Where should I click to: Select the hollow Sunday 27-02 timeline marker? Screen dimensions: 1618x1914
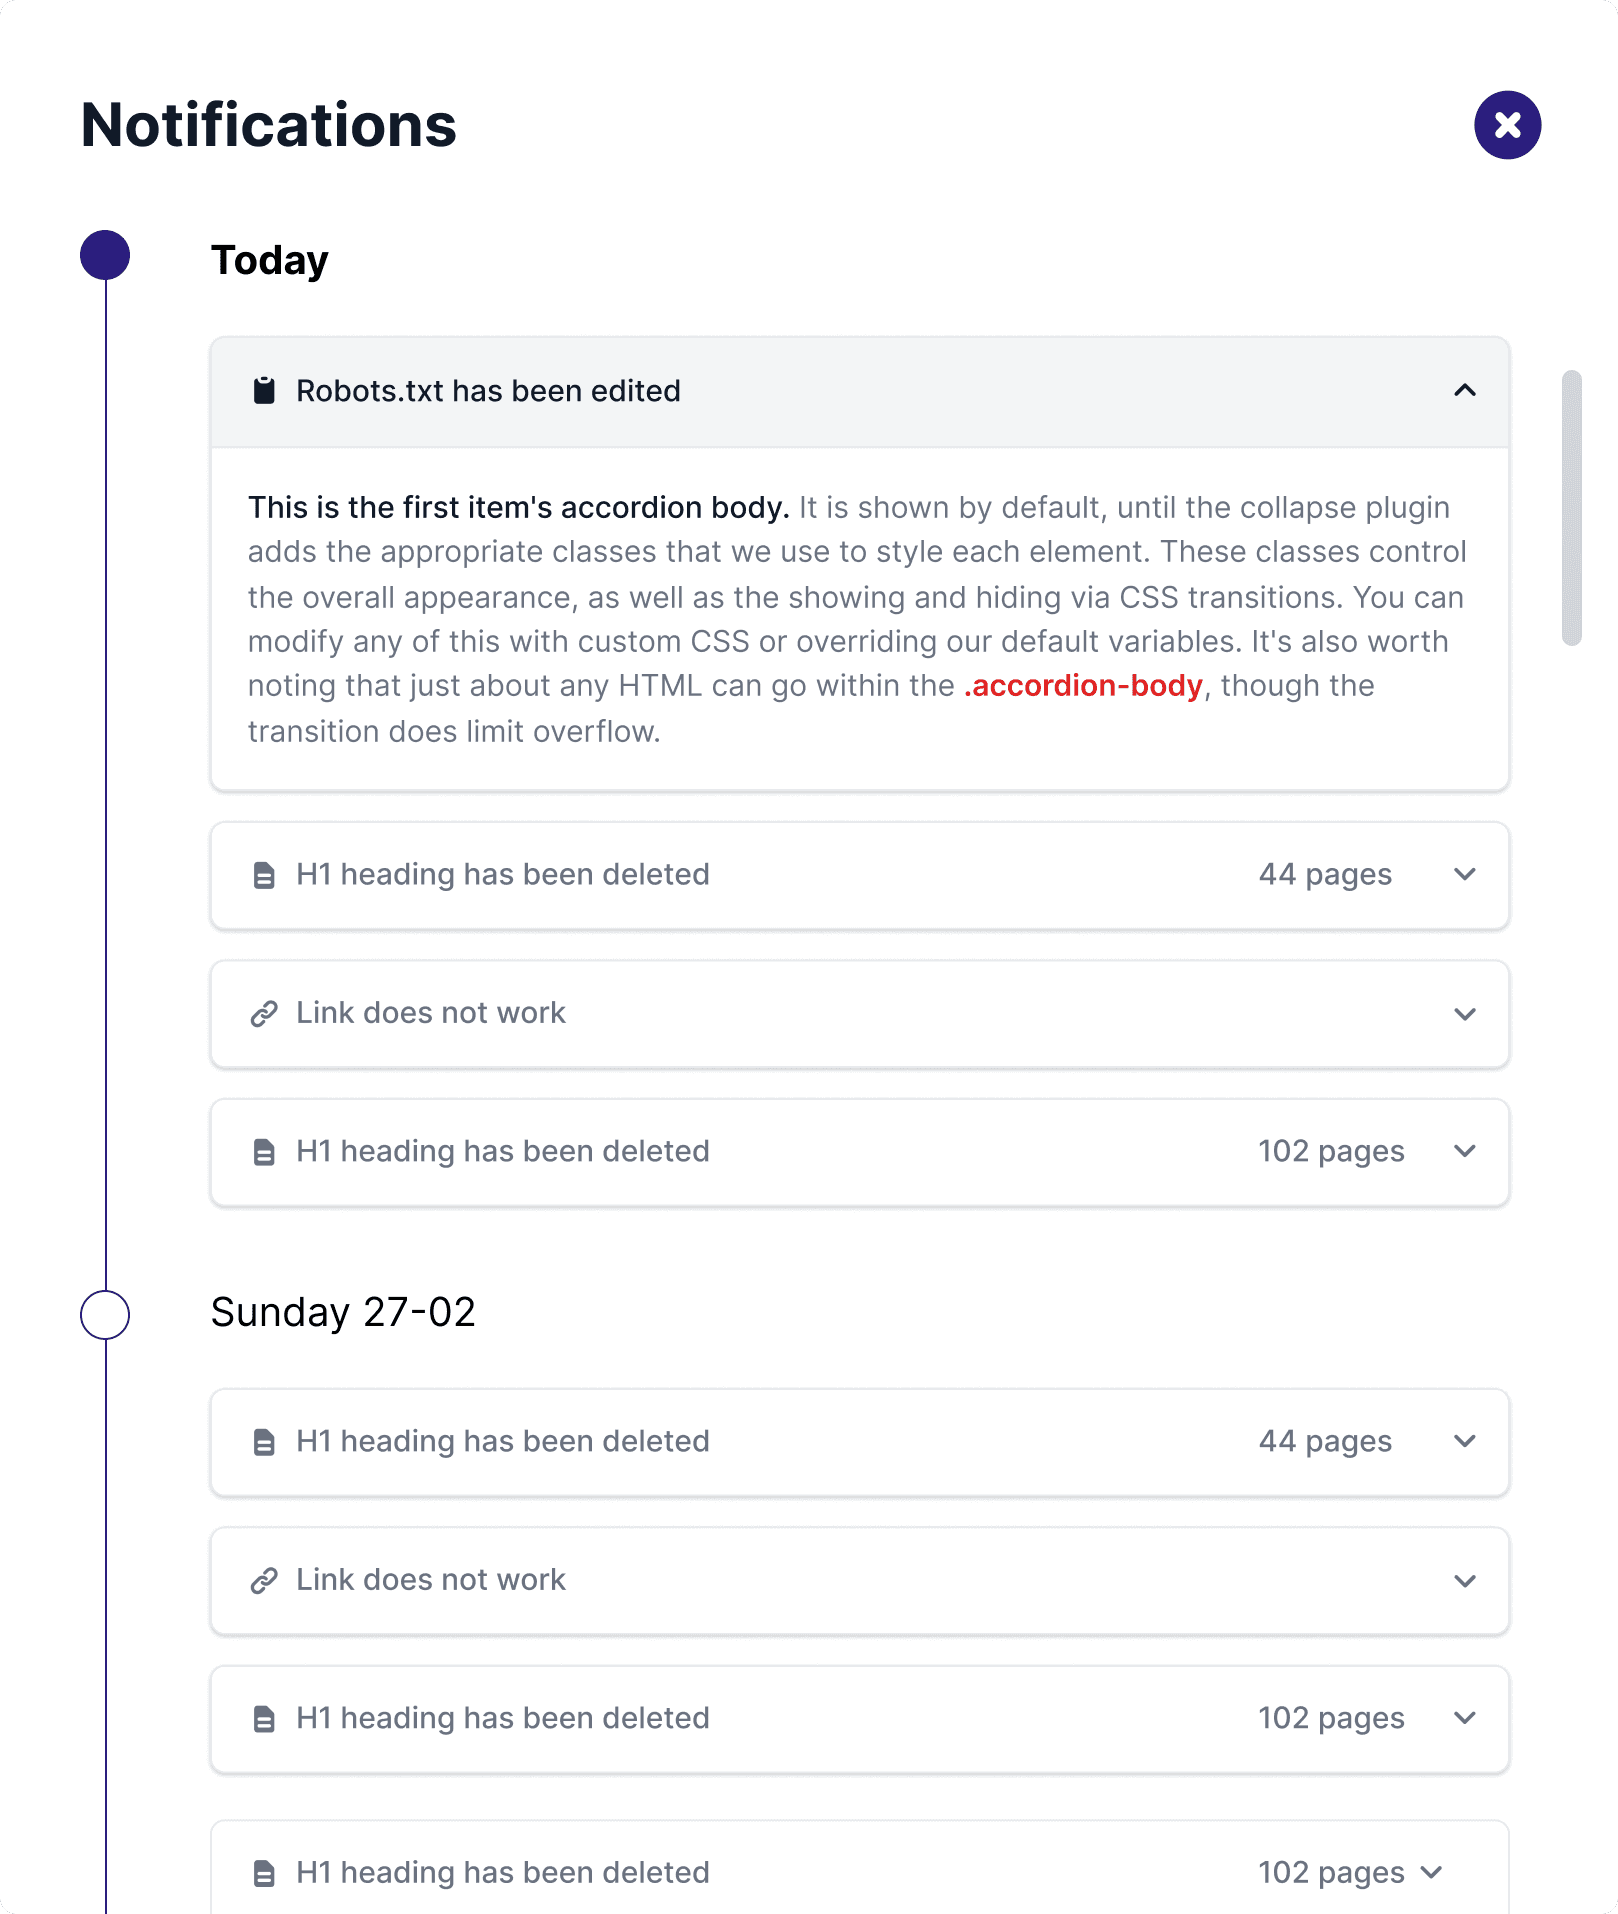coord(105,1314)
